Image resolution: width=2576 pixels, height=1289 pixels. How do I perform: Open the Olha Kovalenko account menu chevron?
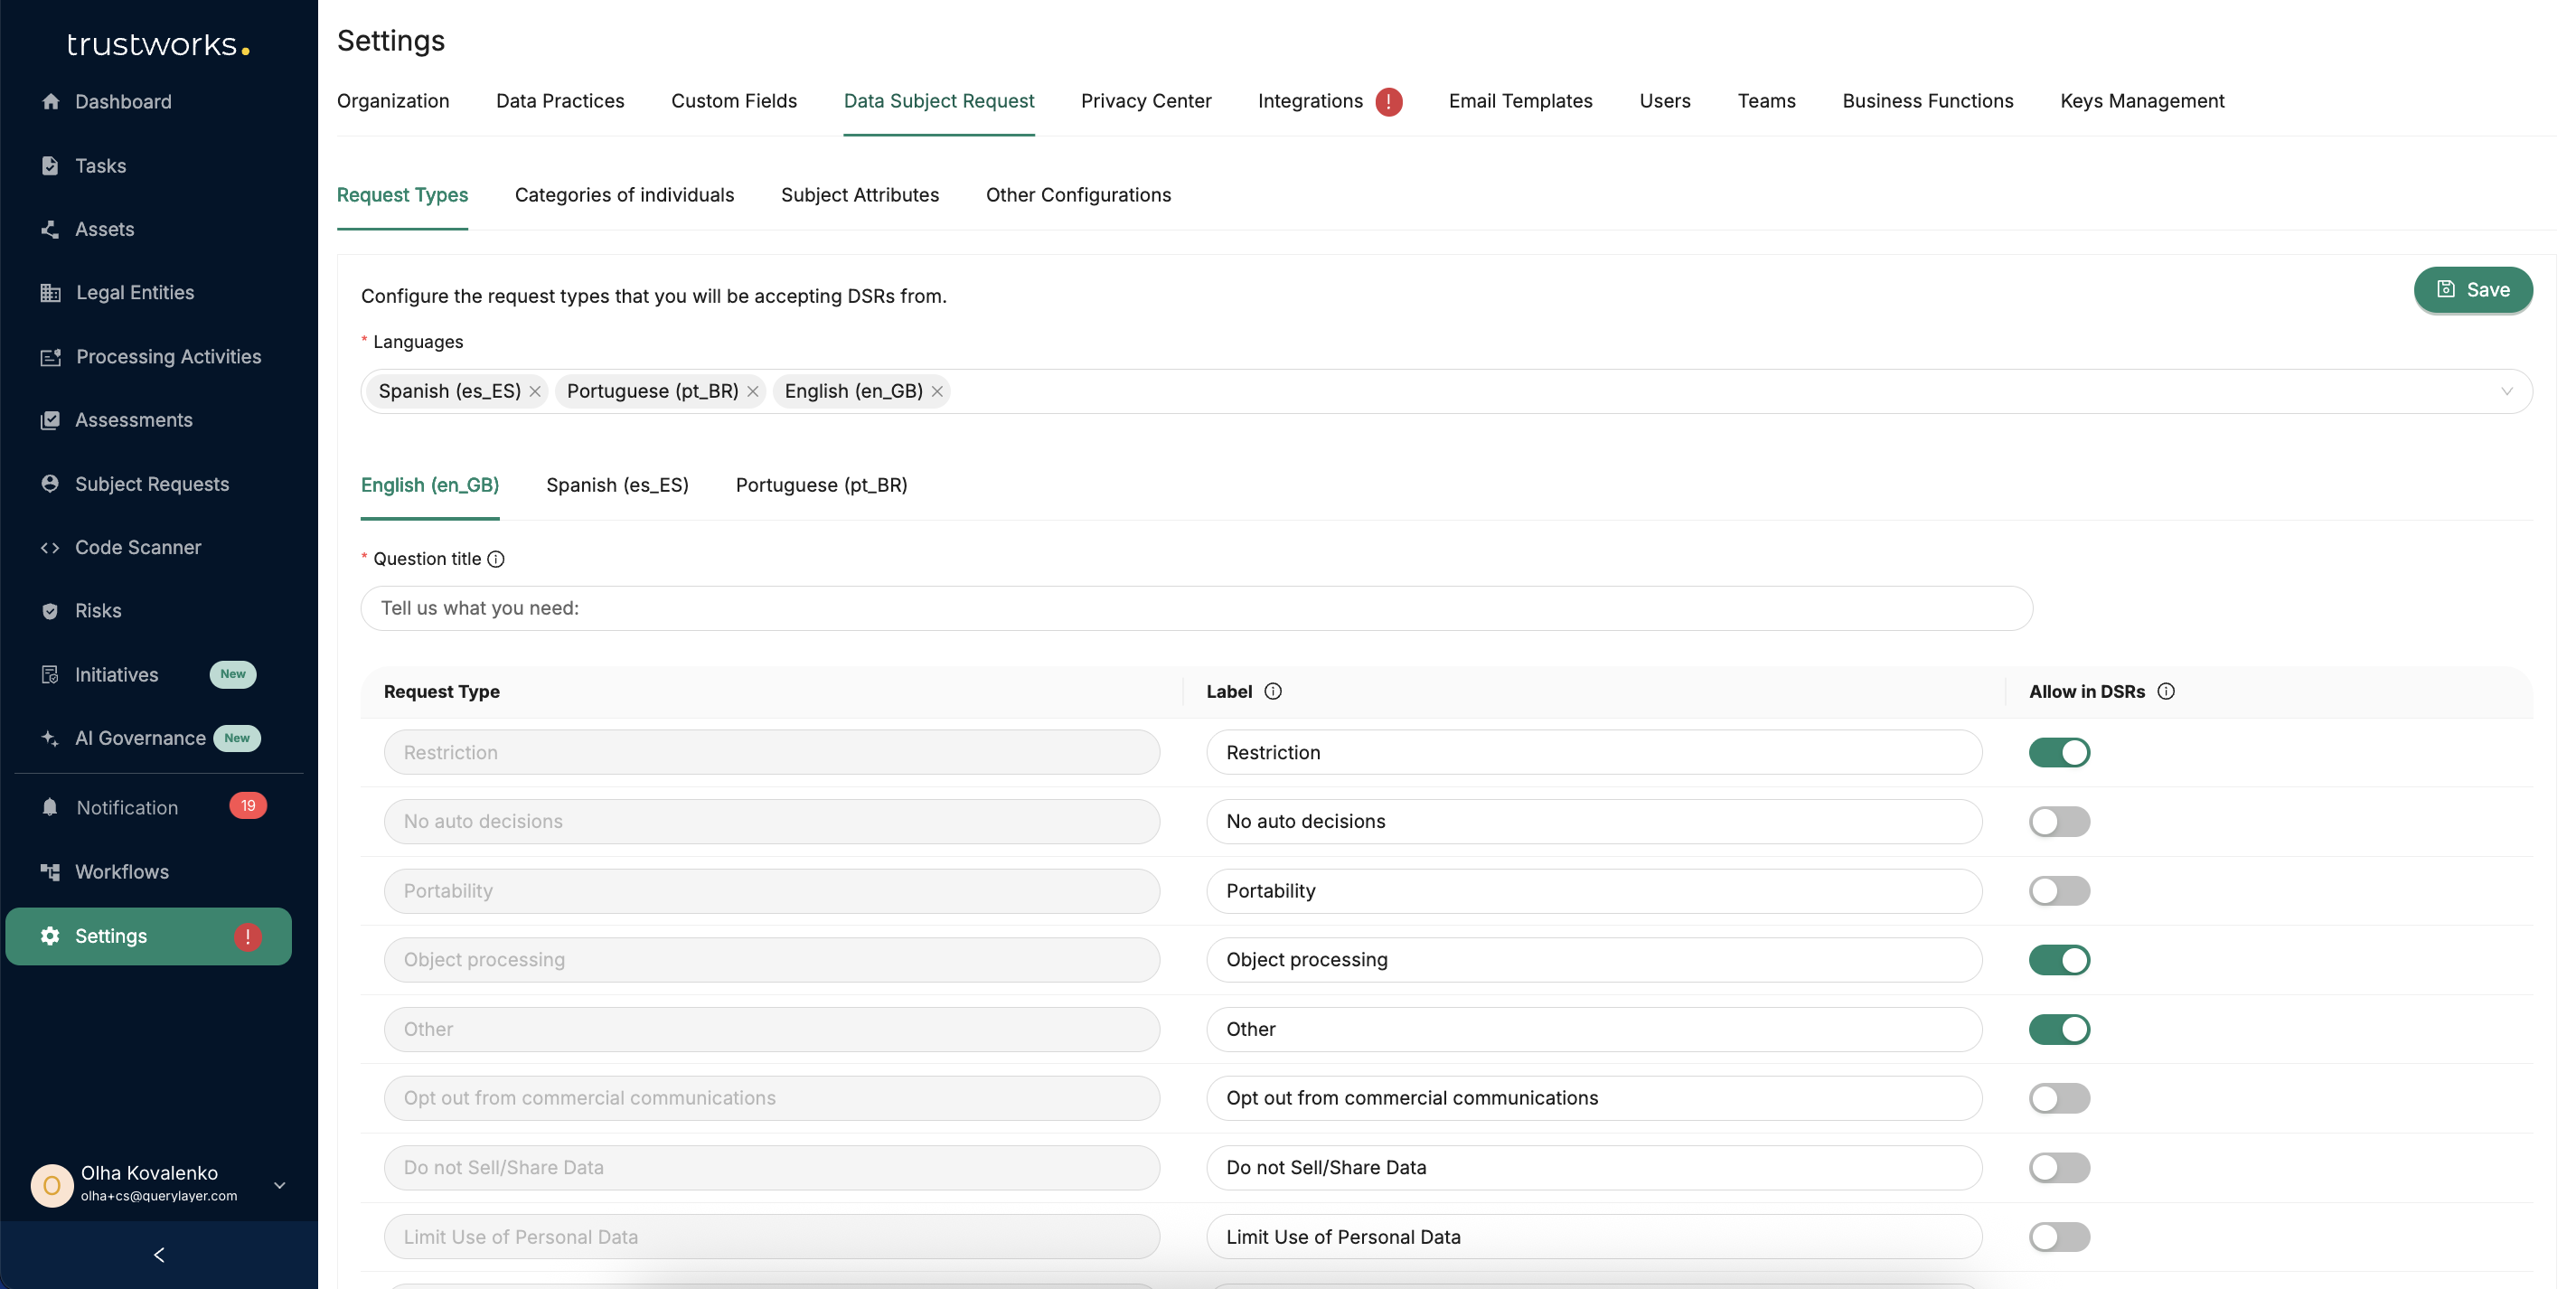click(x=280, y=1186)
